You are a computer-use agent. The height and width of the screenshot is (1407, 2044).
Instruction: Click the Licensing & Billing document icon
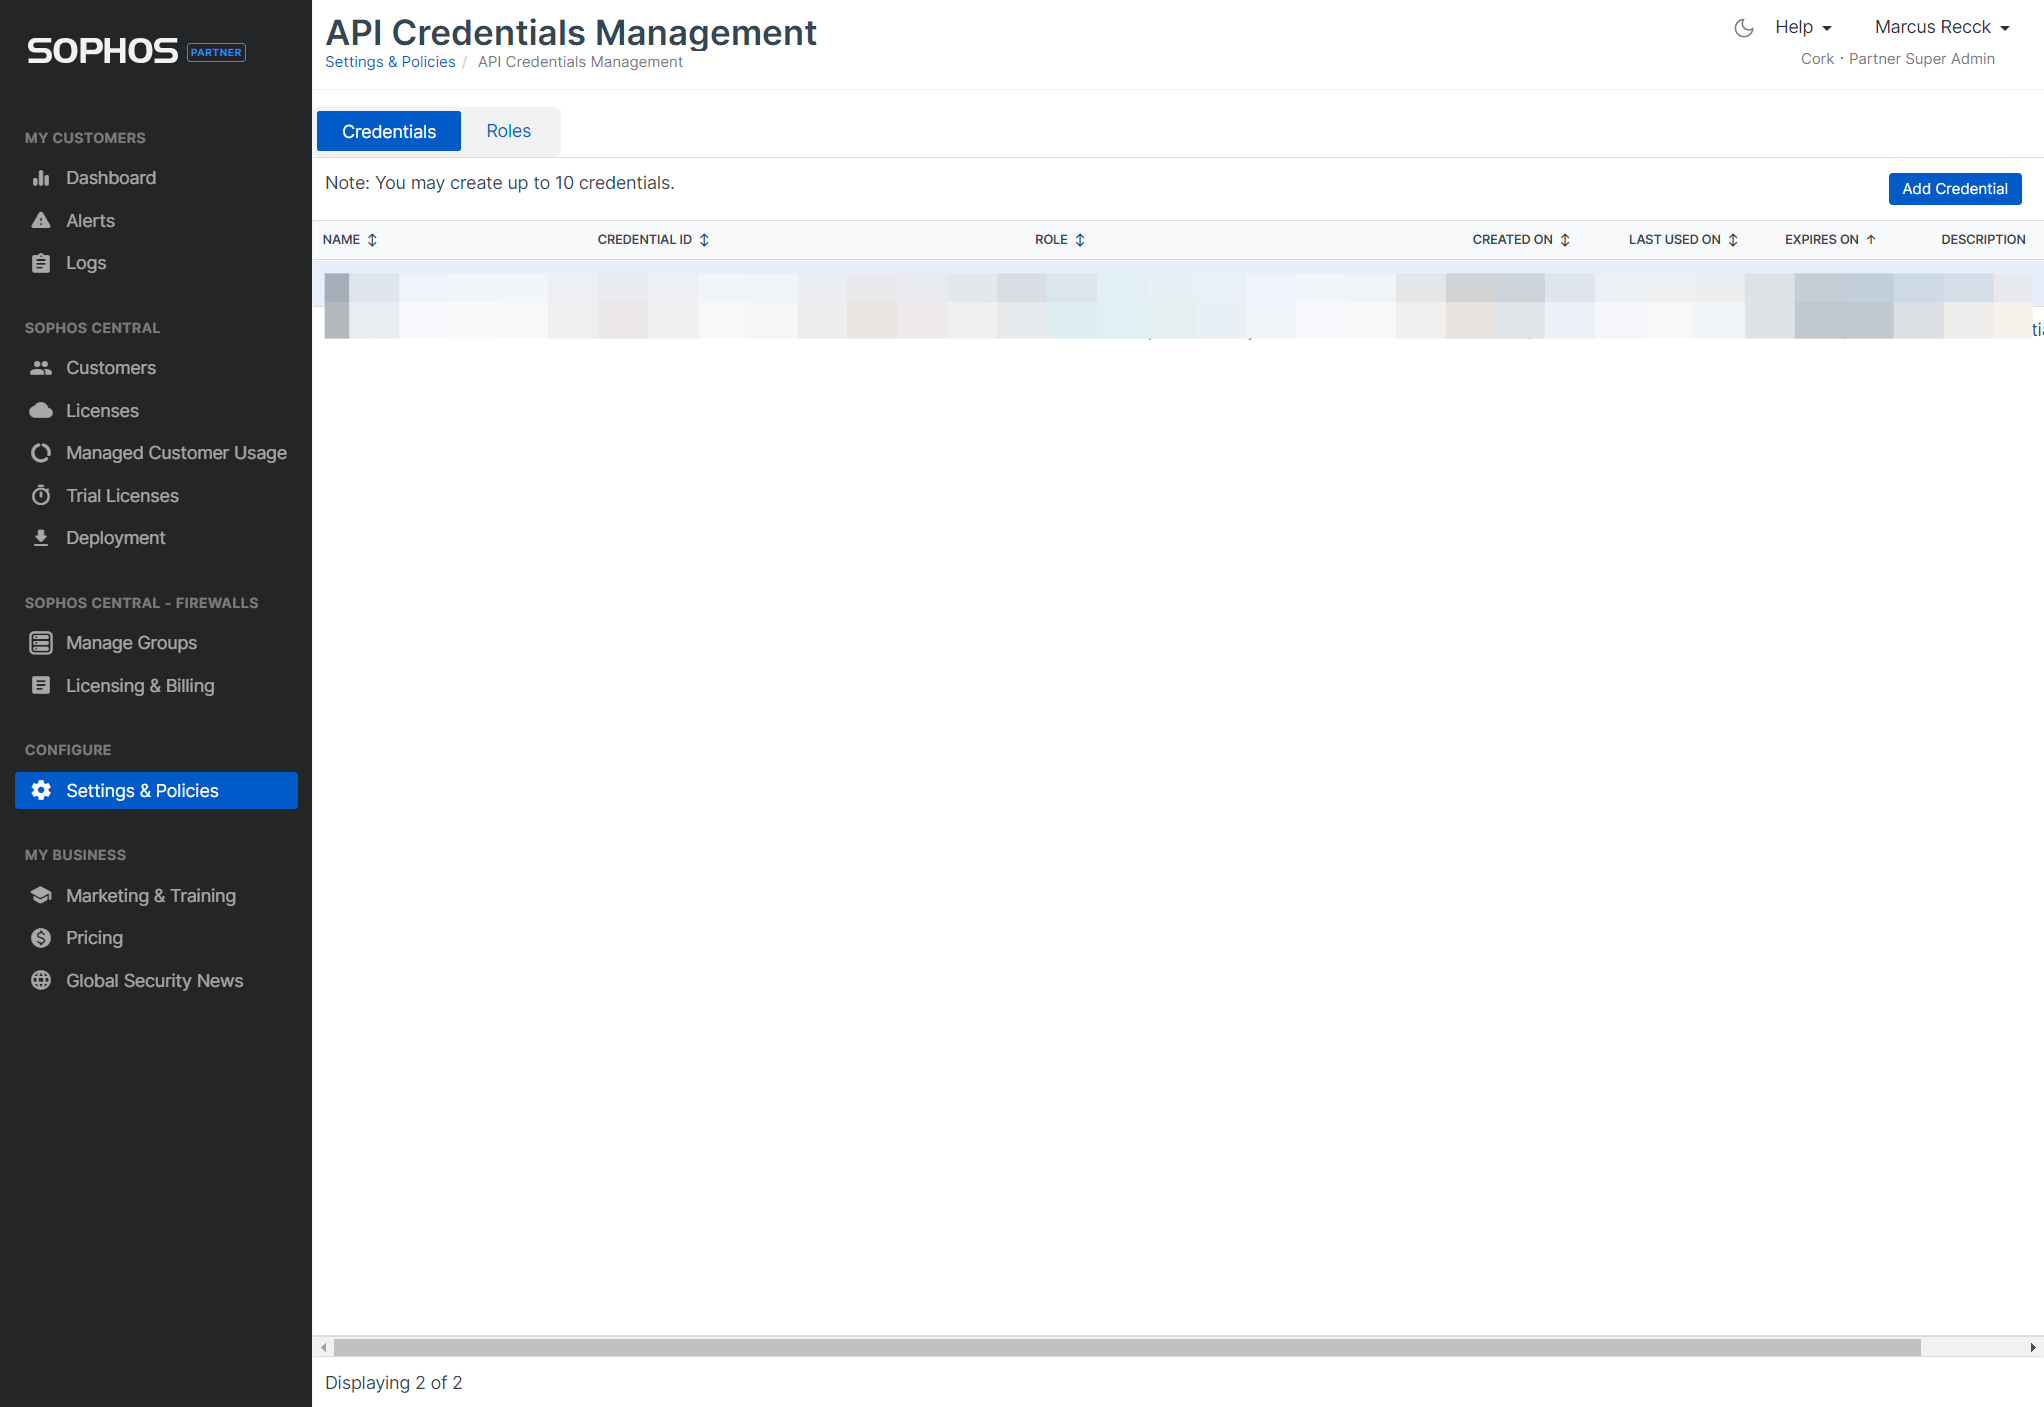(41, 685)
